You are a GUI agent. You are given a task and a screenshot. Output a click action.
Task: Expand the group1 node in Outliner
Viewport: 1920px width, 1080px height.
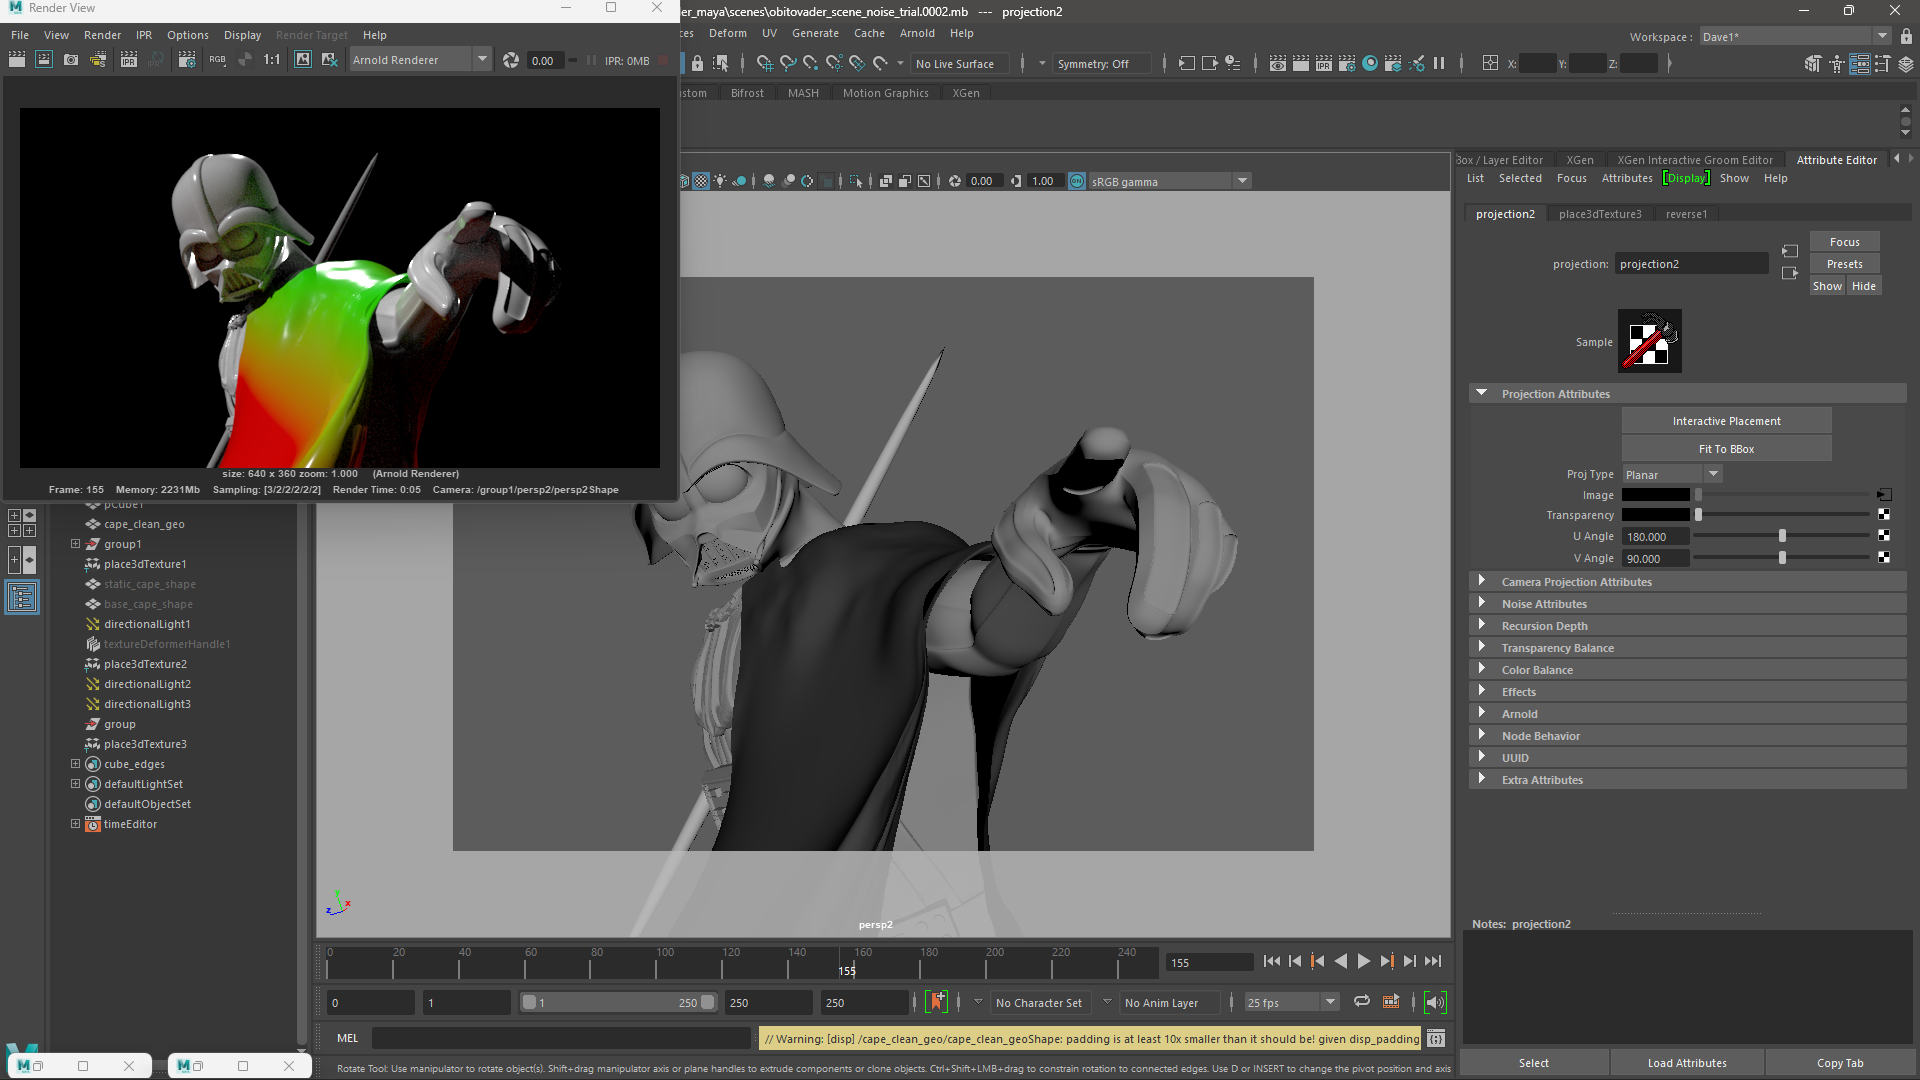point(75,544)
